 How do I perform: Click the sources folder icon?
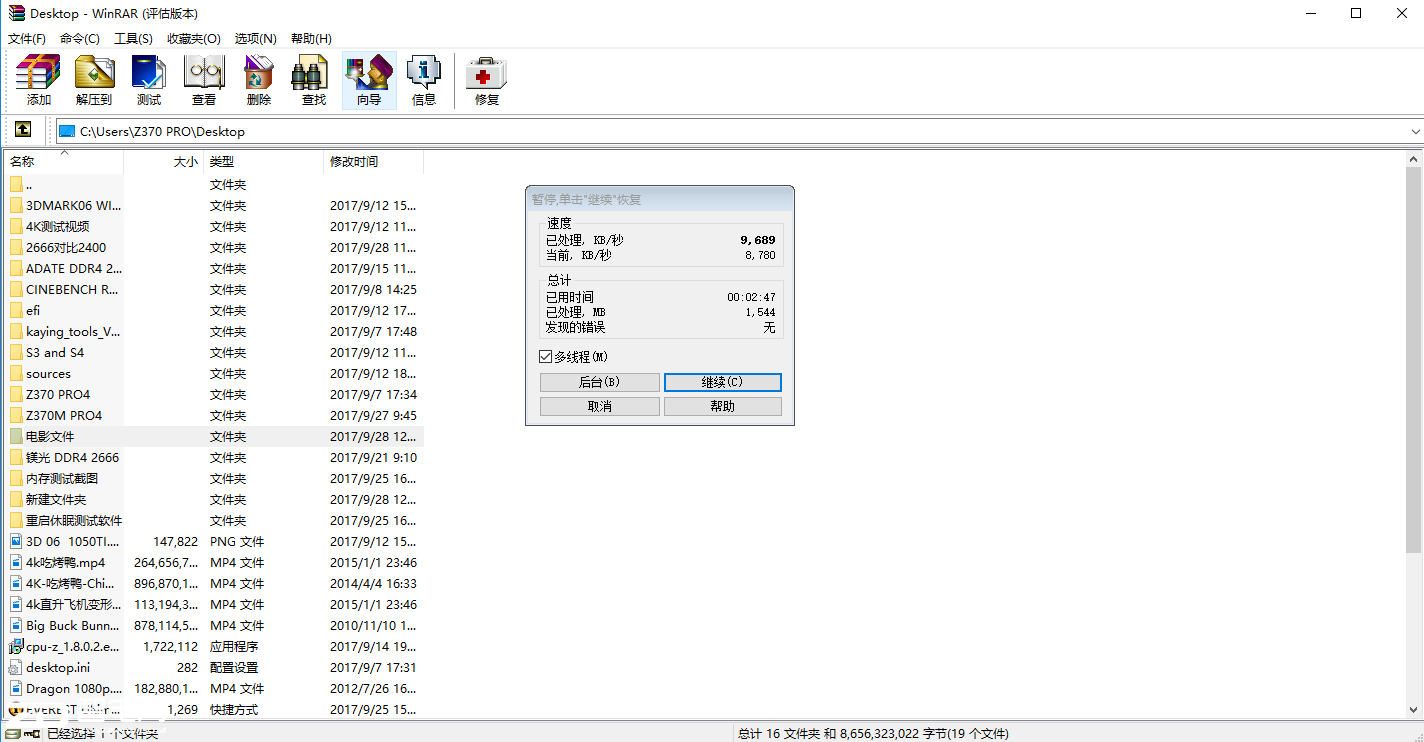tap(16, 373)
